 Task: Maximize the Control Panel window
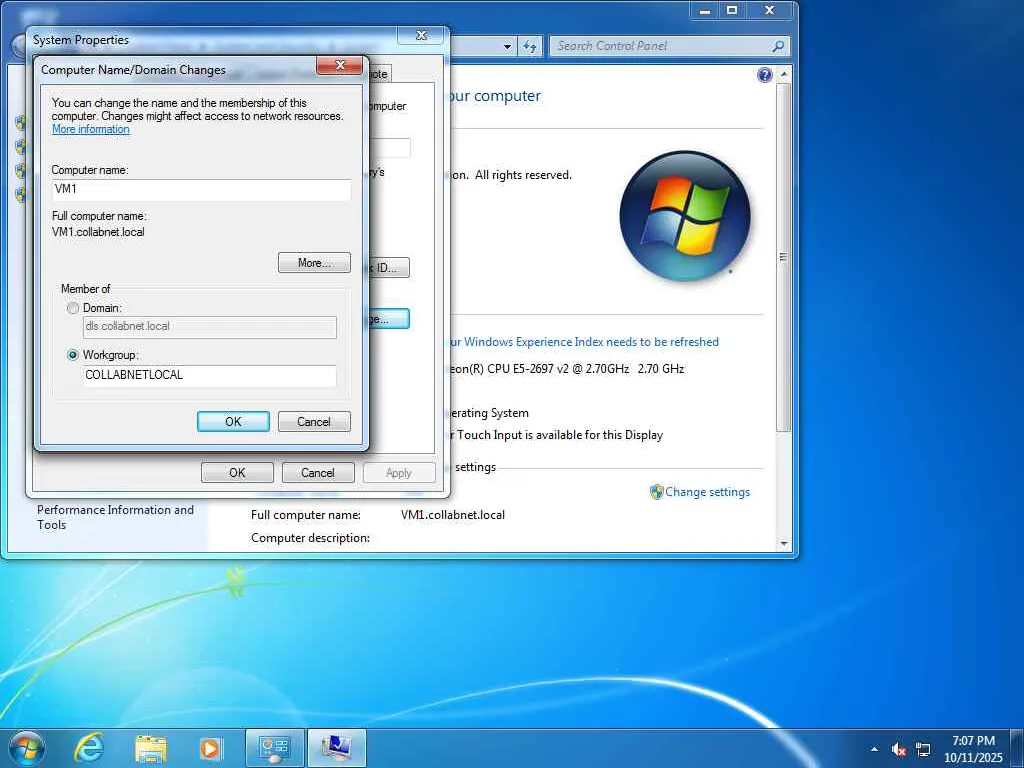tap(732, 10)
